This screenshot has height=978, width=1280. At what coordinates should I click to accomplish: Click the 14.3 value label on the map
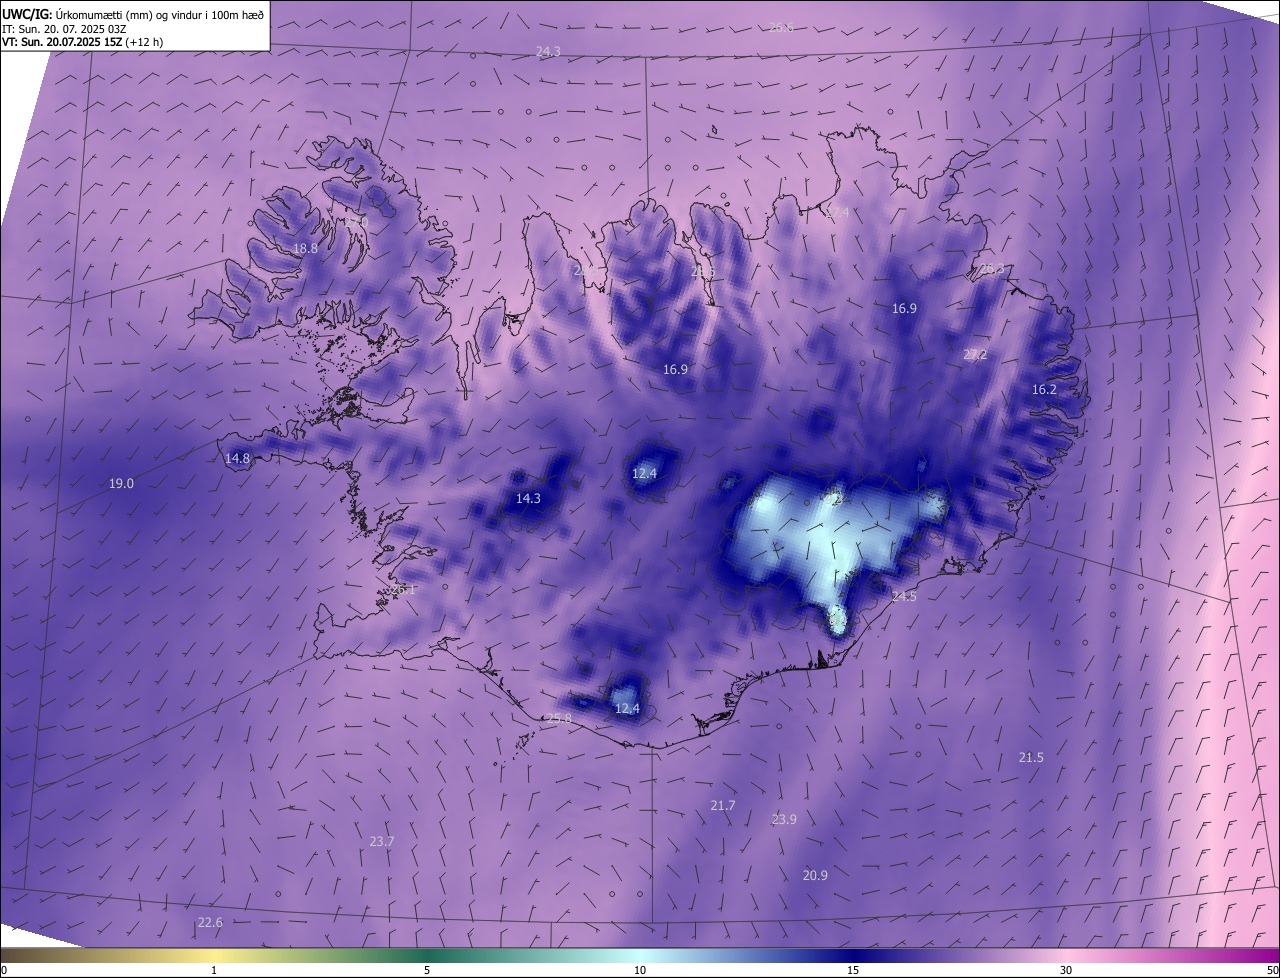528,498
